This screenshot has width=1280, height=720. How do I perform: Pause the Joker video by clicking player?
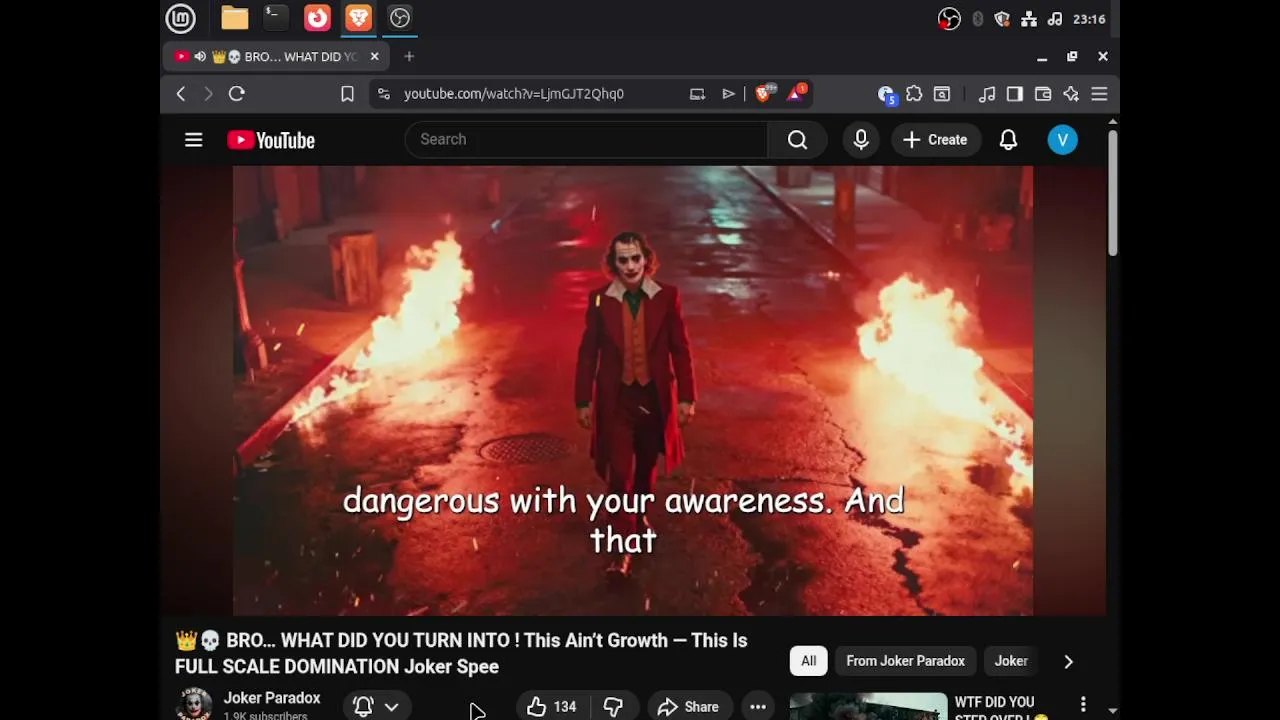coord(633,390)
